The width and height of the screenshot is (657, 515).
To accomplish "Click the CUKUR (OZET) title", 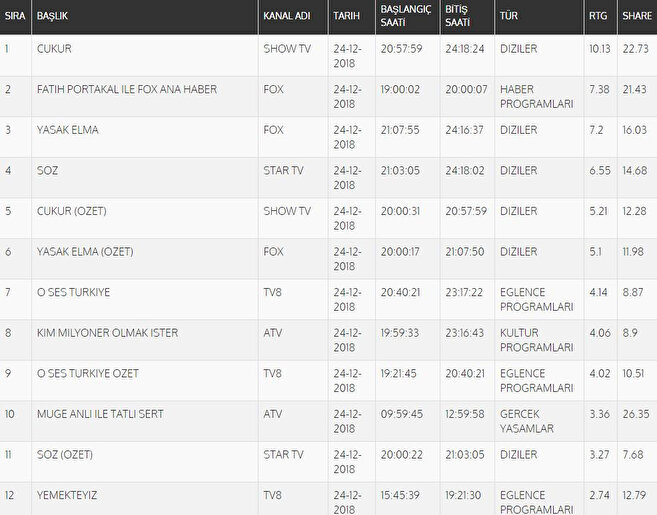I will pos(74,211).
